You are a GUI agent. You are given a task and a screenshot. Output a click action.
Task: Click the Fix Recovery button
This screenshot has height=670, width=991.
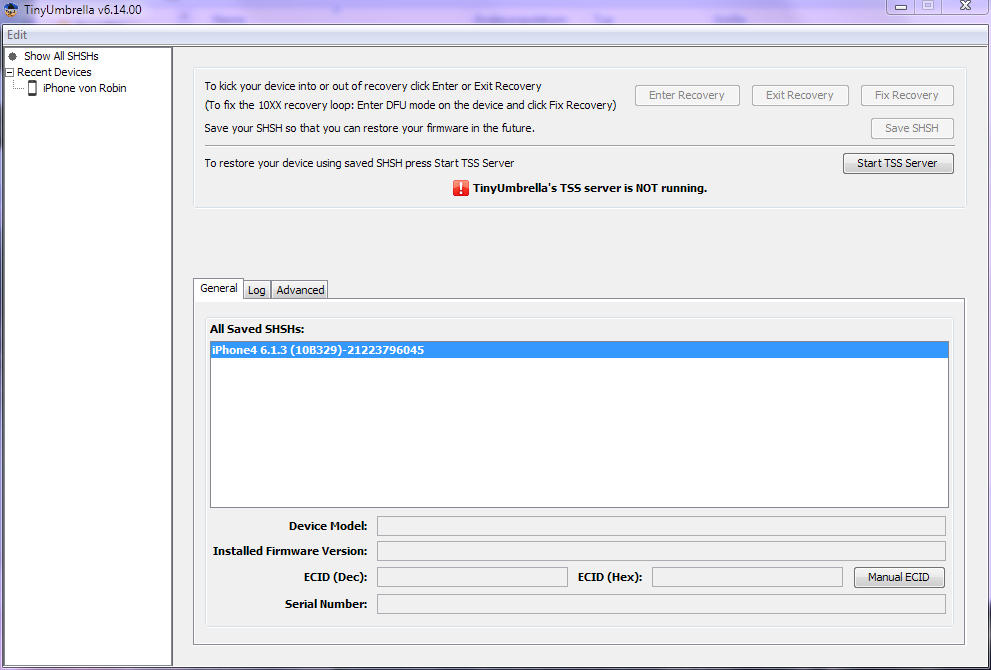(907, 95)
